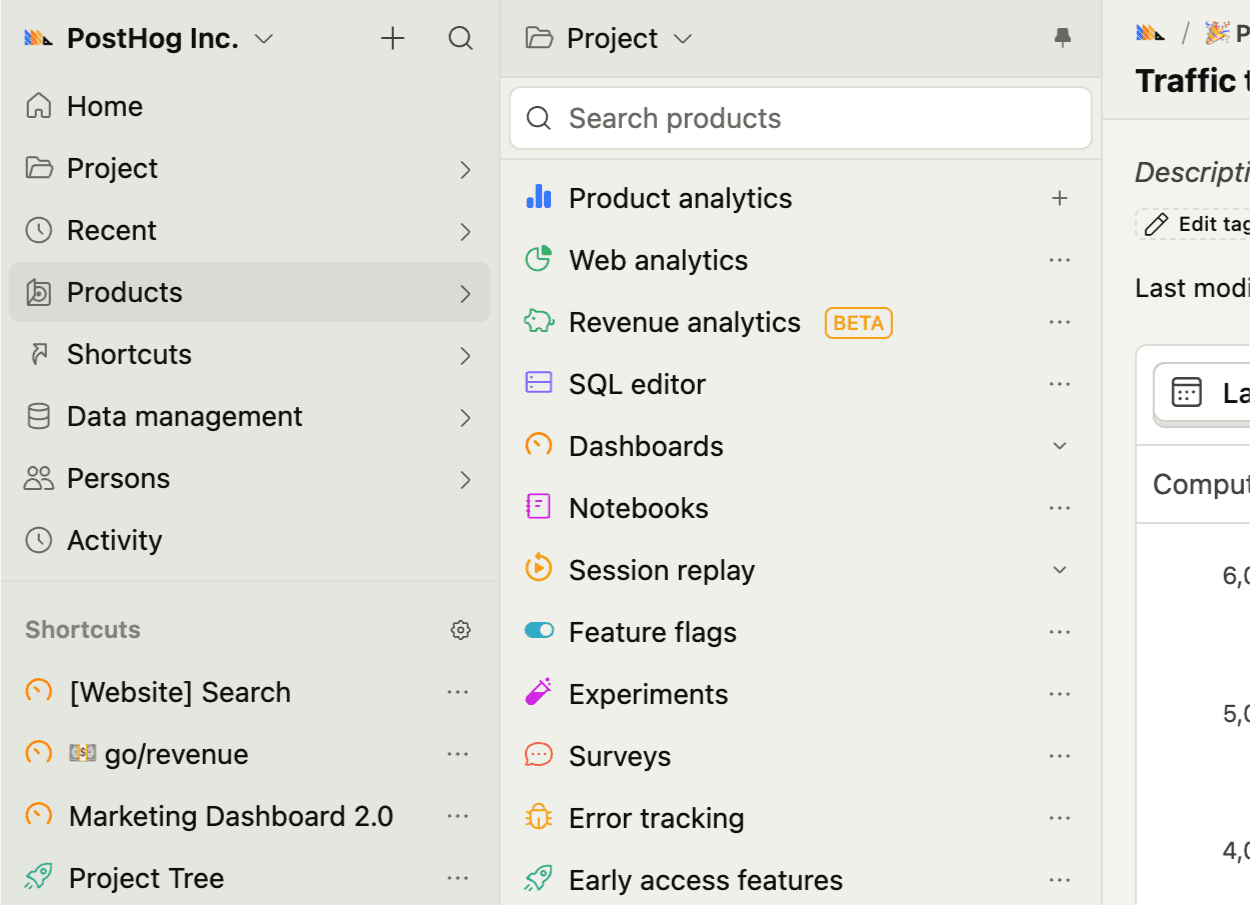1250x905 pixels.
Task: Click the Persons people icon
Action: point(38,478)
